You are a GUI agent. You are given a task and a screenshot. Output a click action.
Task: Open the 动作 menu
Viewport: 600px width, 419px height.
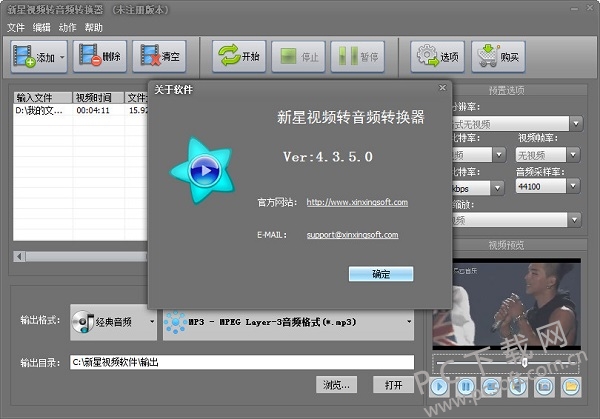[67, 28]
